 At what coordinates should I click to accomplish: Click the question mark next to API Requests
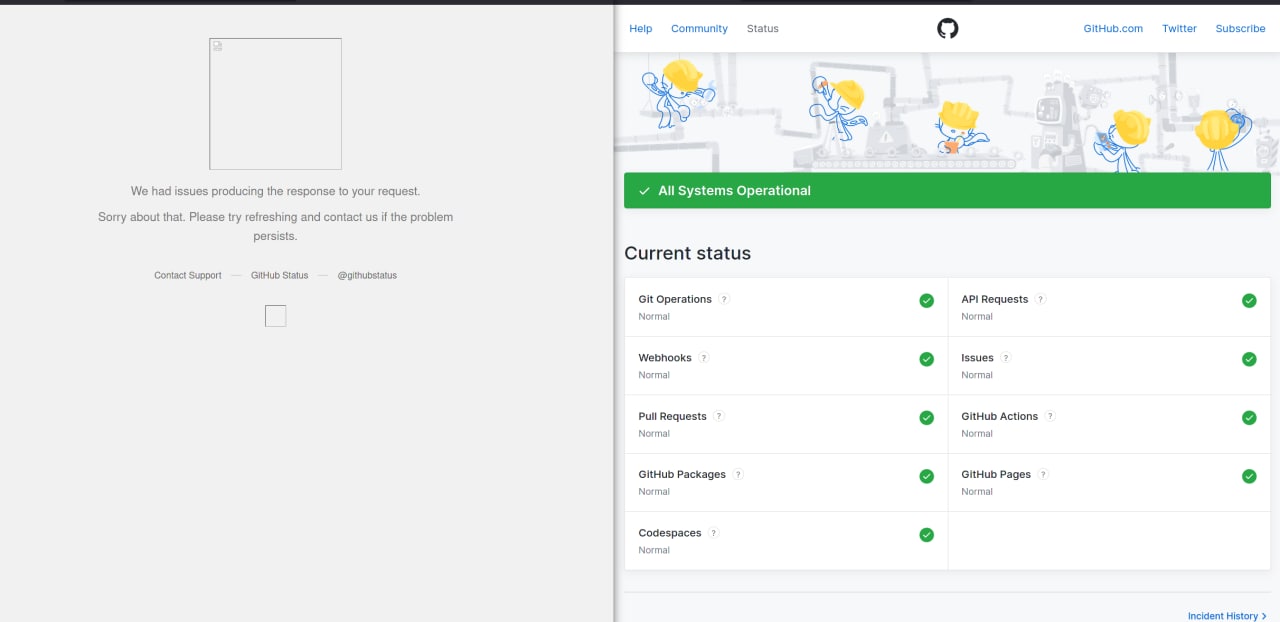(x=1040, y=299)
